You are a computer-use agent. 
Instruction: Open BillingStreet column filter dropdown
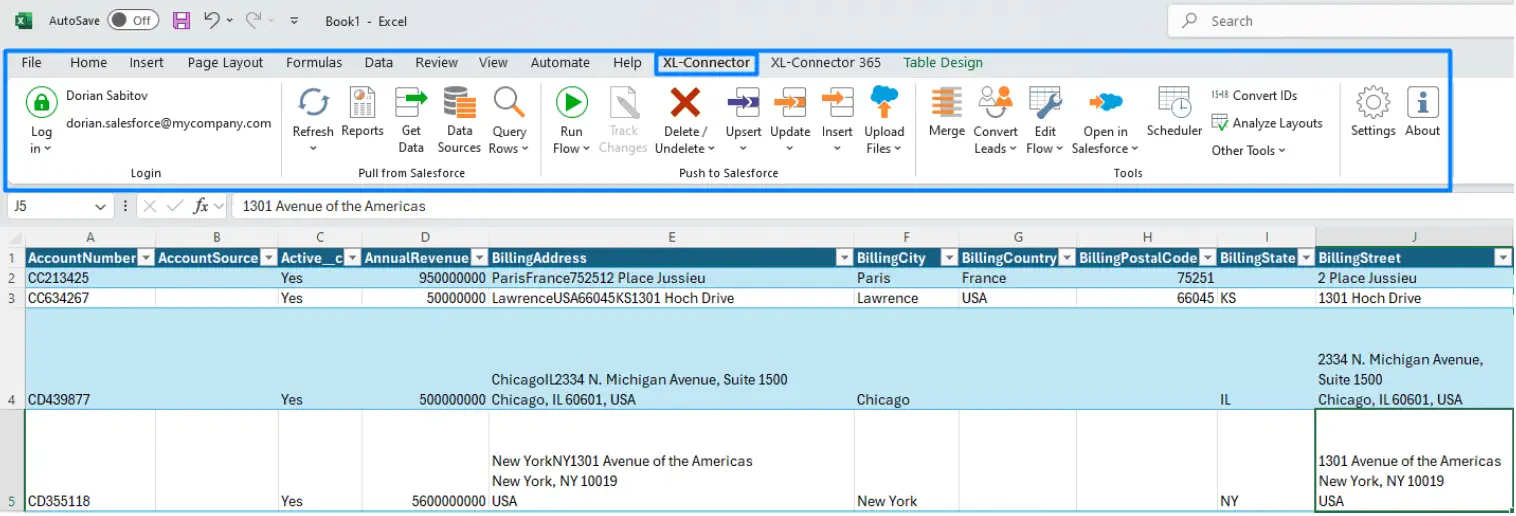[x=1502, y=258]
